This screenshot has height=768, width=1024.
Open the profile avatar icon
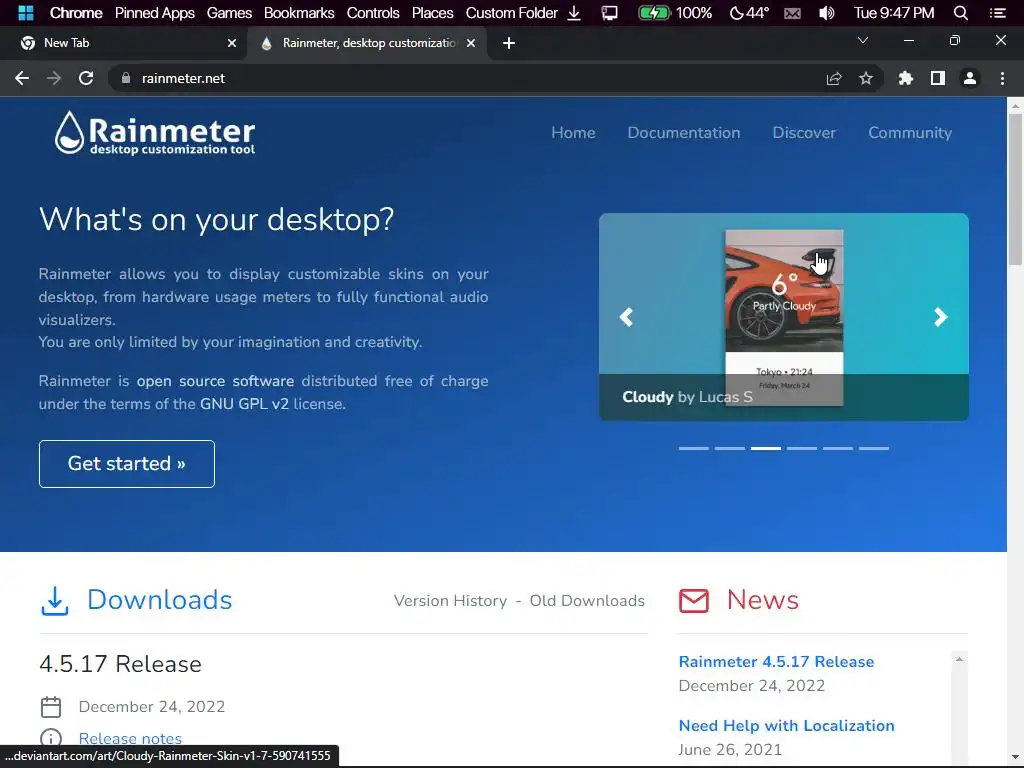(x=970, y=78)
